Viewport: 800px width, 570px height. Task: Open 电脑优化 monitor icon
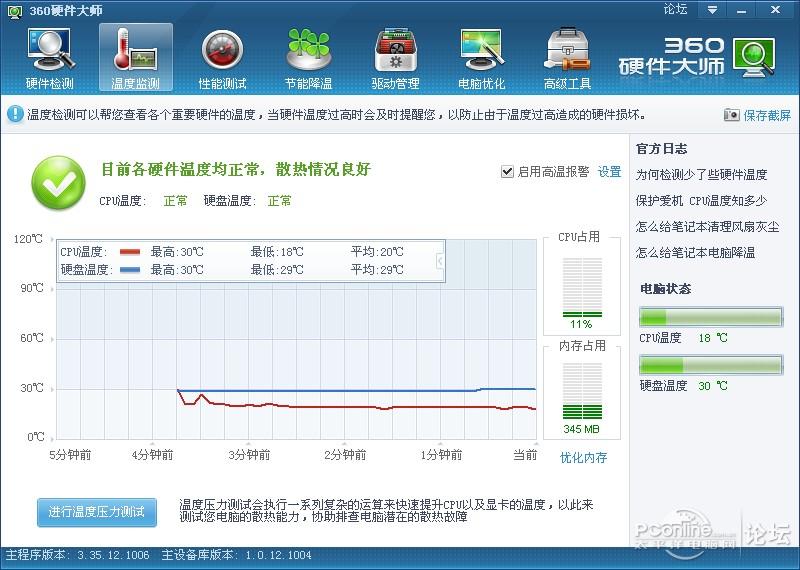[481, 49]
